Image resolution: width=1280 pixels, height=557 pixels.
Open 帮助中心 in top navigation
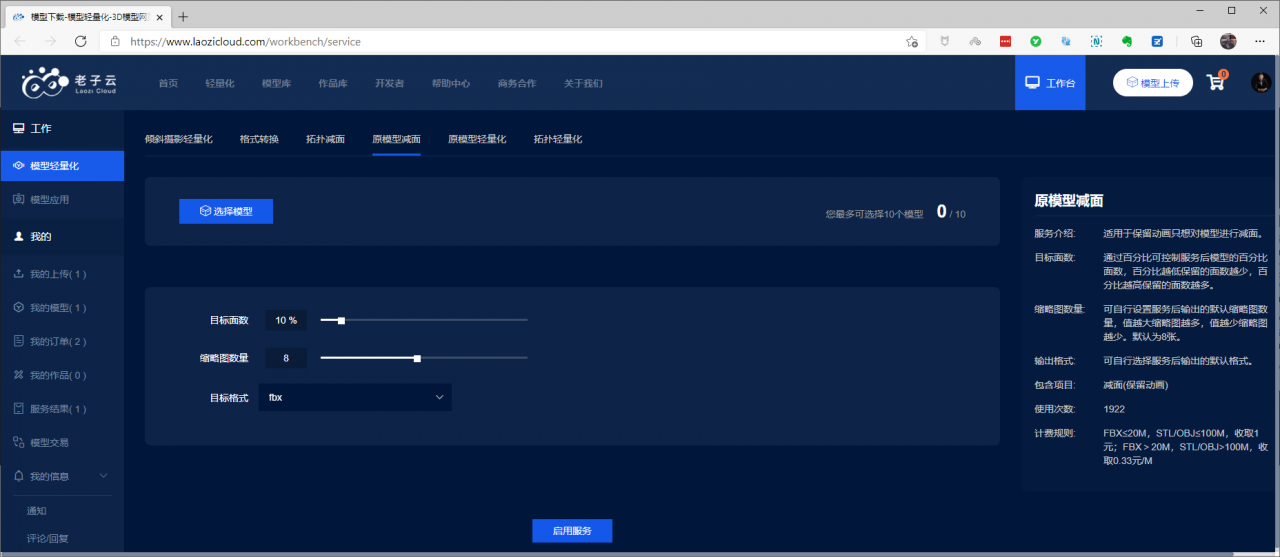451,83
